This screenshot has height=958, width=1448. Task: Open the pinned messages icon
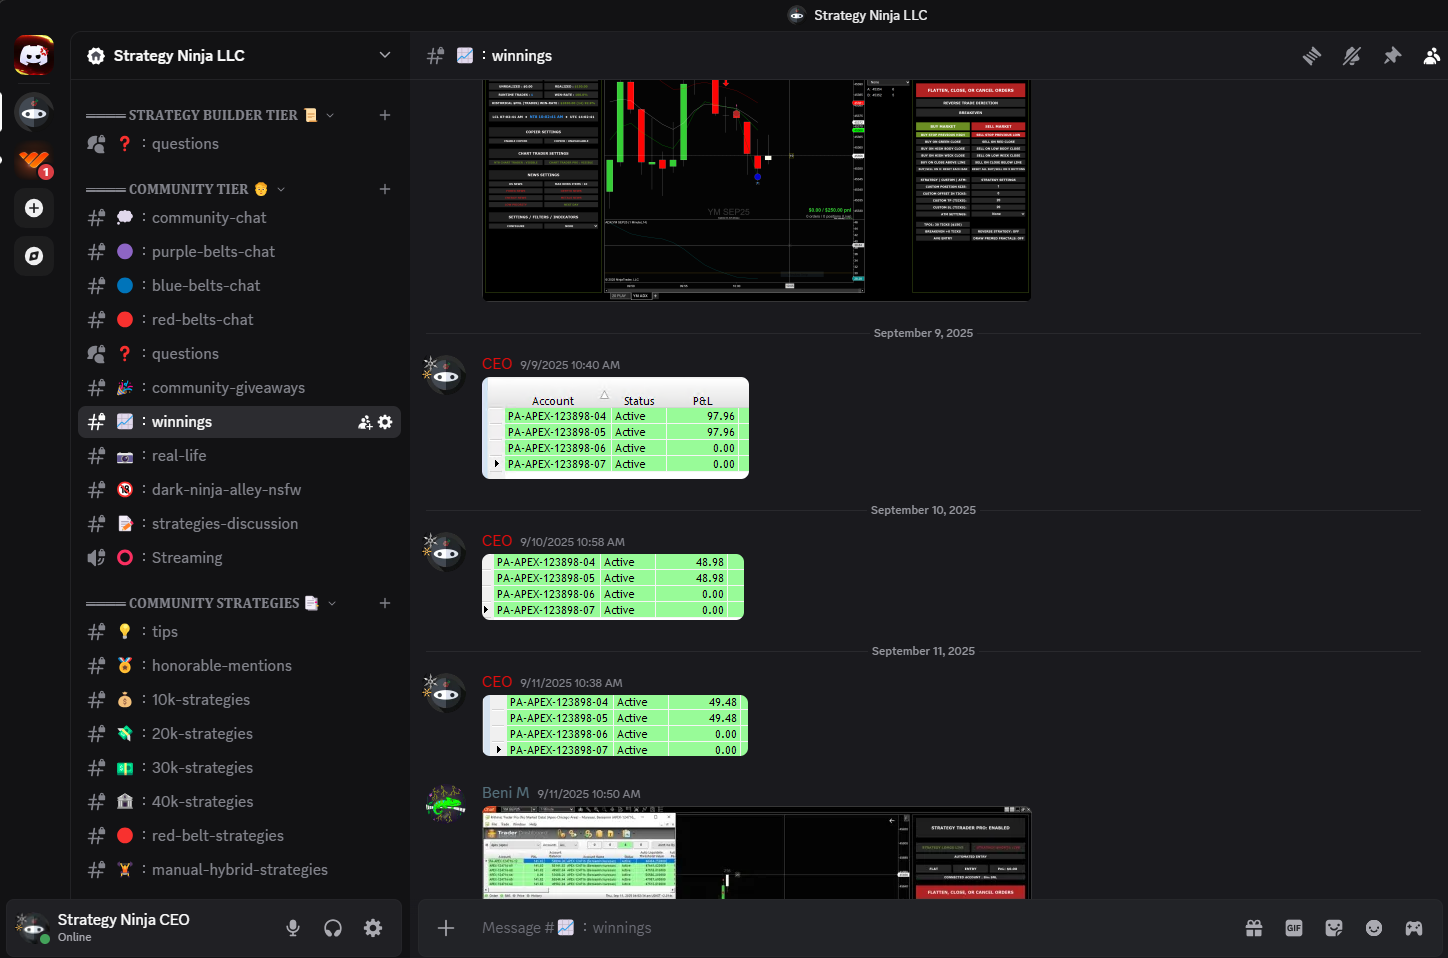(x=1392, y=56)
